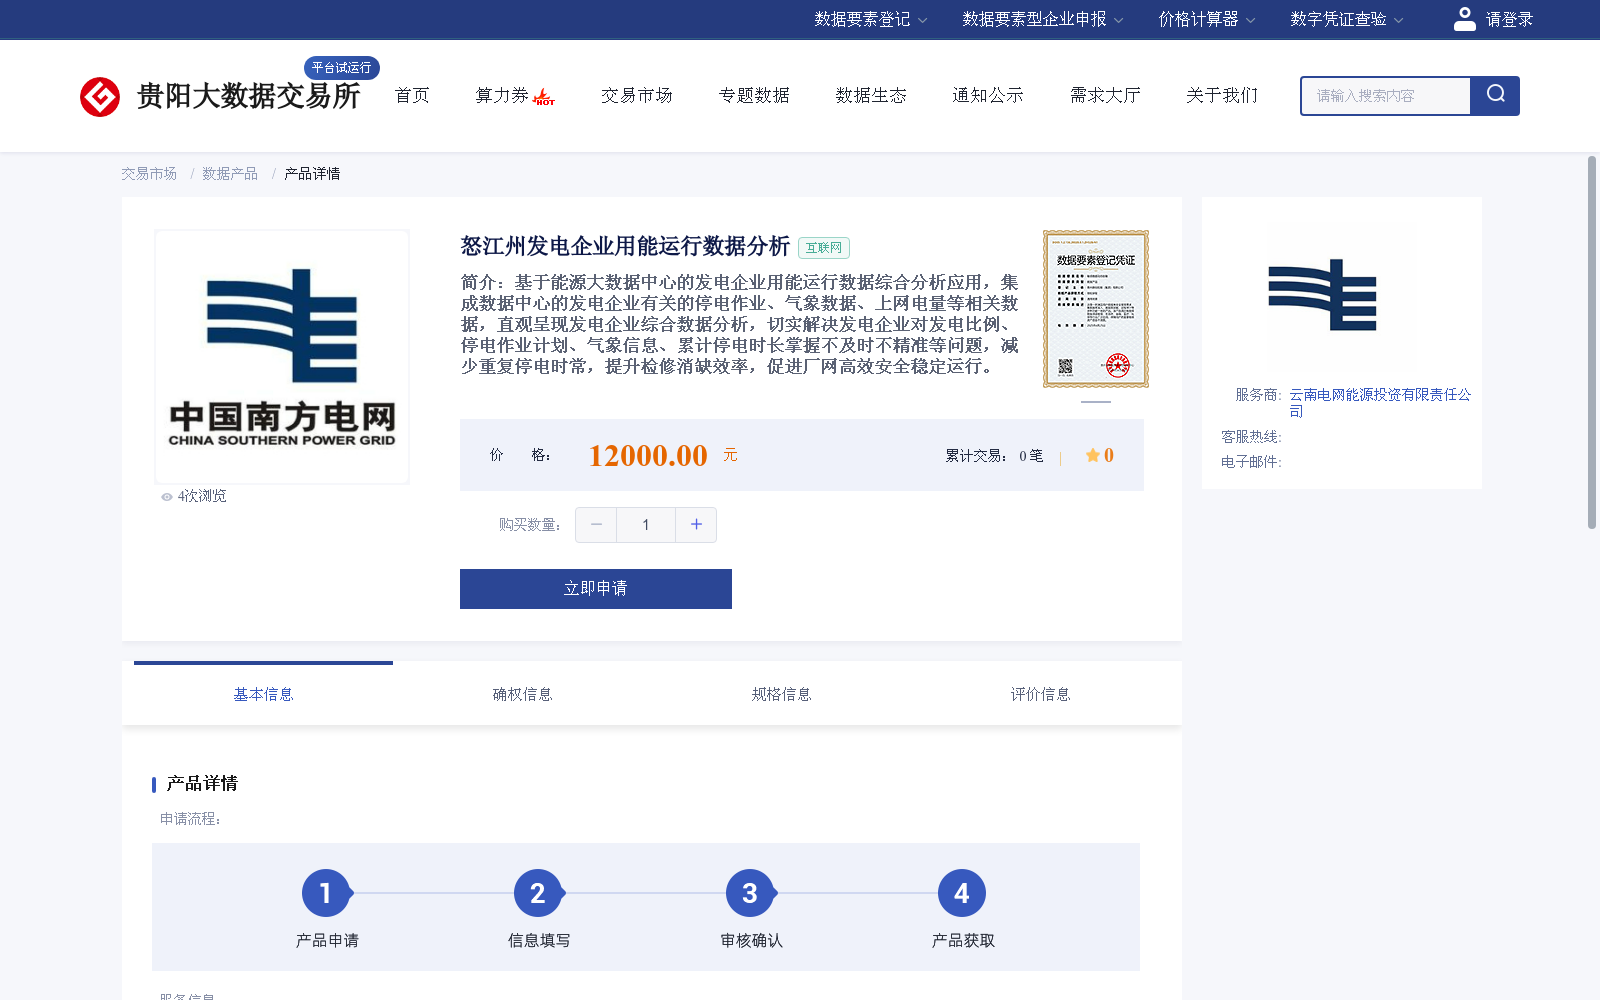The width and height of the screenshot is (1600, 1000).
Task: Click the 请登录 link
Action: pyautogui.click(x=1509, y=19)
